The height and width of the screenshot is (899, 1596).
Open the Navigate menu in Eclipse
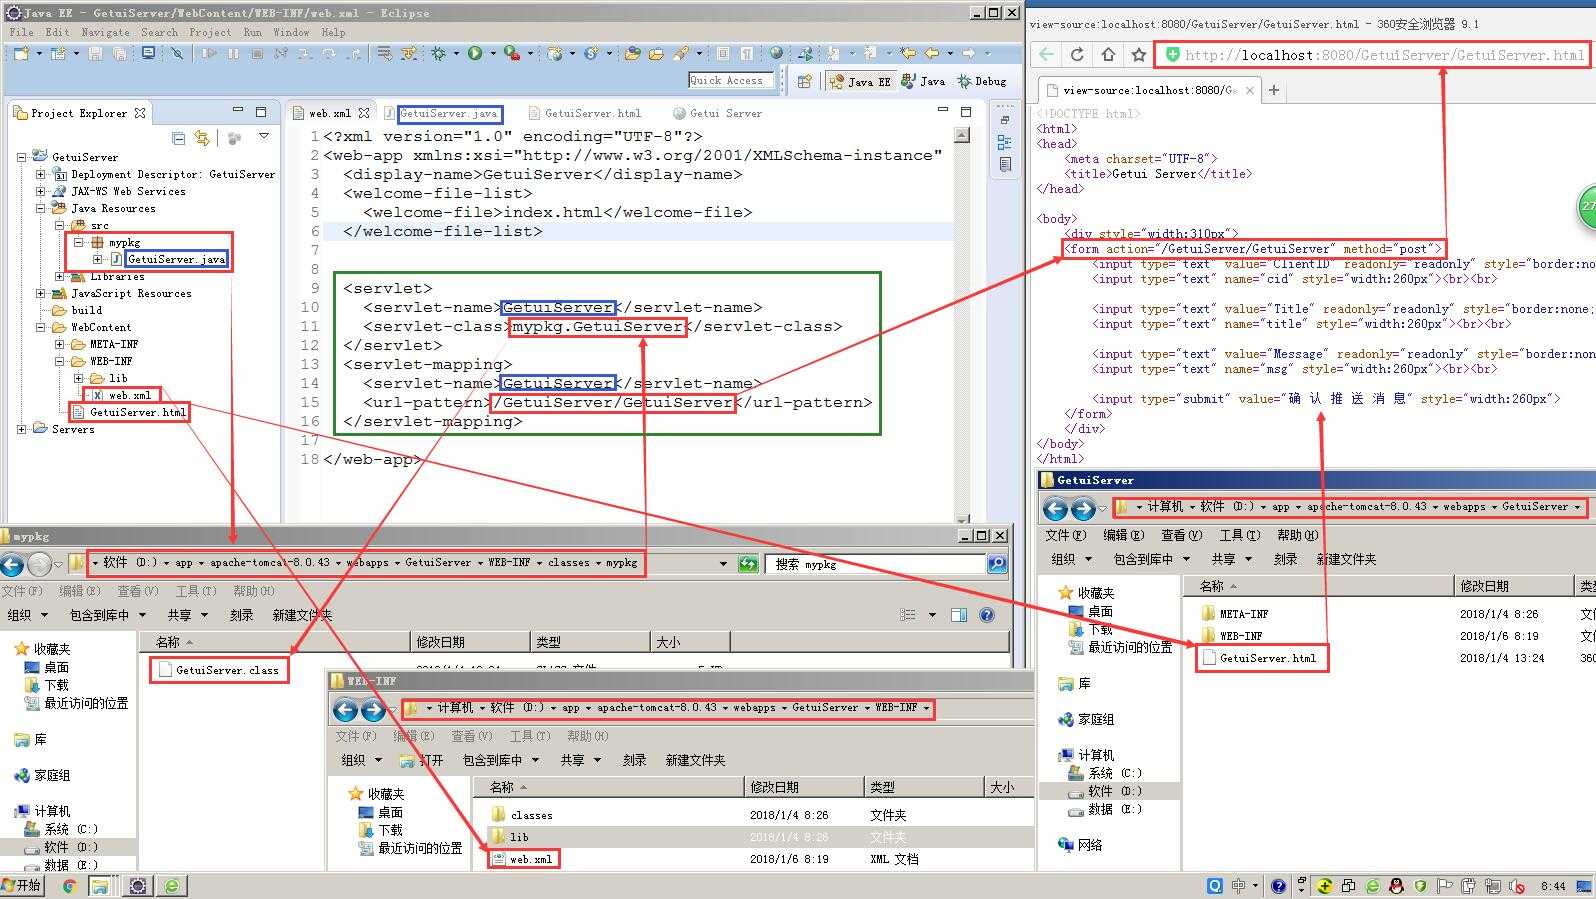(x=105, y=32)
